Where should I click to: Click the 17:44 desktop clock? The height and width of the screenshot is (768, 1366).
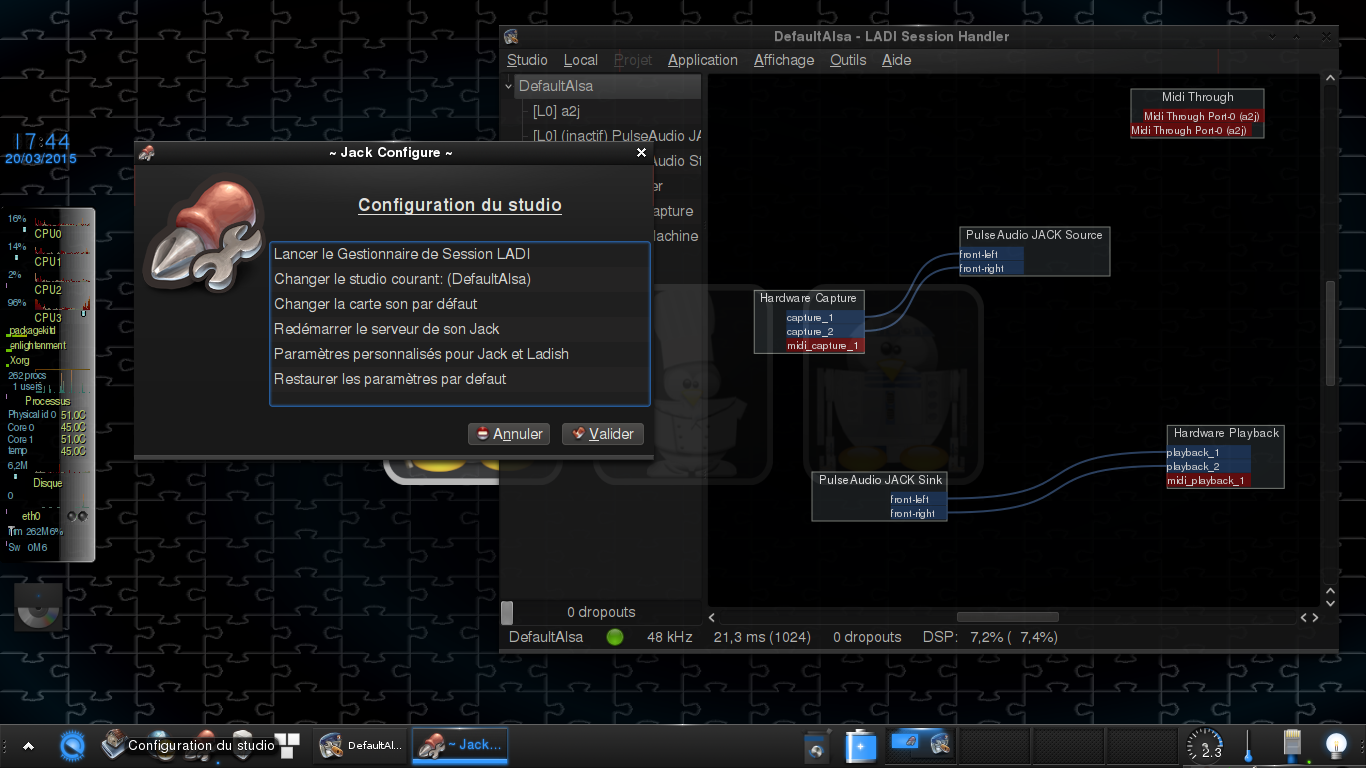[43, 141]
